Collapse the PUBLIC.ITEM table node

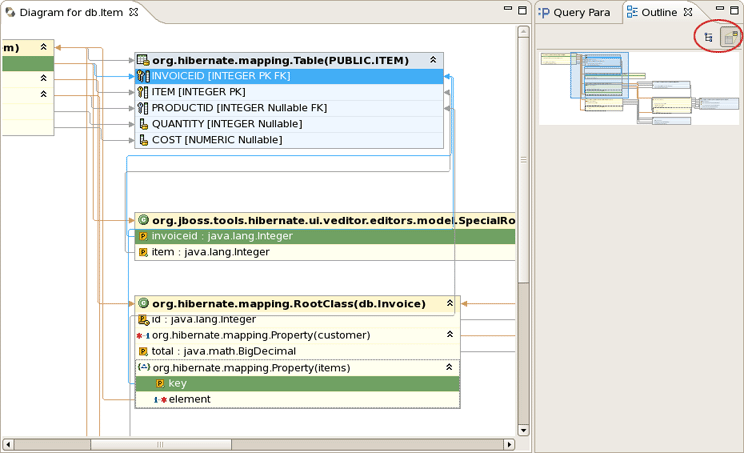(x=433, y=60)
